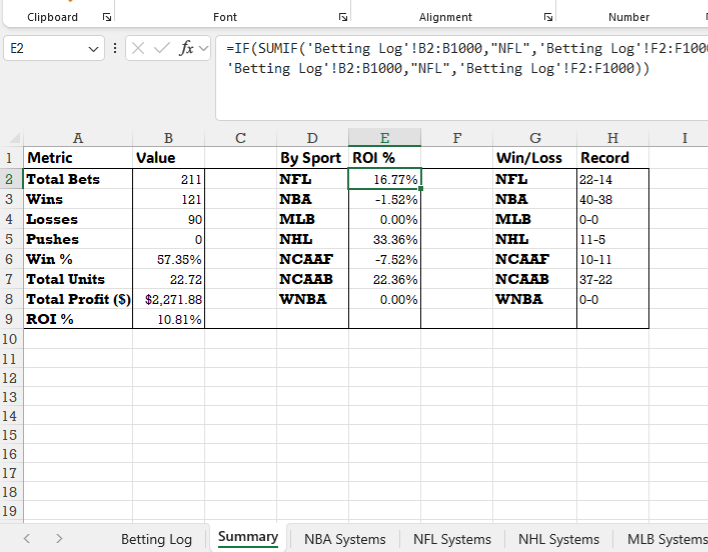
Task: Click the 'By Sport' header cell
Action: pyautogui.click(x=312, y=158)
